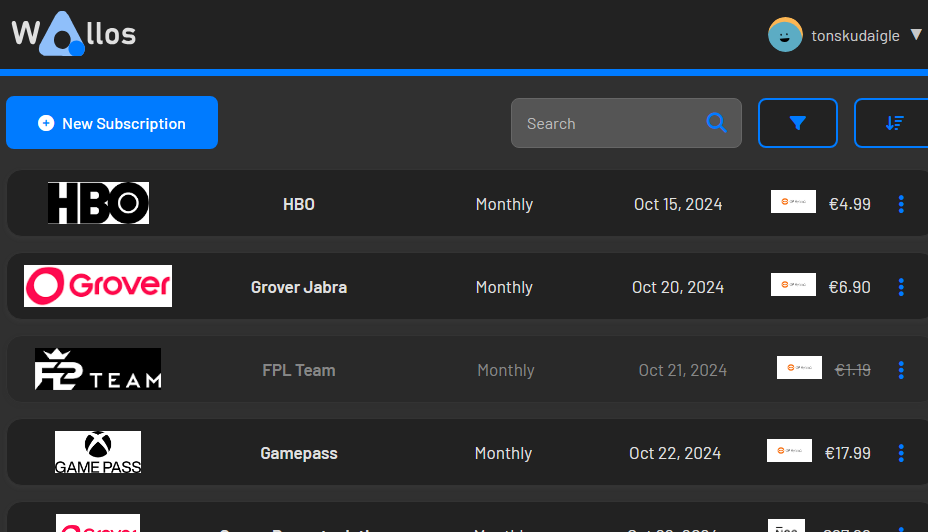Screen dimensions: 928x532
Task: Click the FPL Team logo thumbnail
Action: point(98,369)
